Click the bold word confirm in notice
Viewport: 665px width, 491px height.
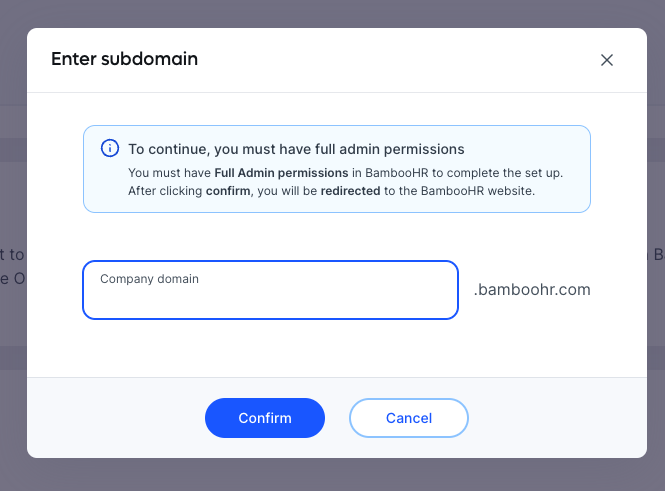point(228,191)
